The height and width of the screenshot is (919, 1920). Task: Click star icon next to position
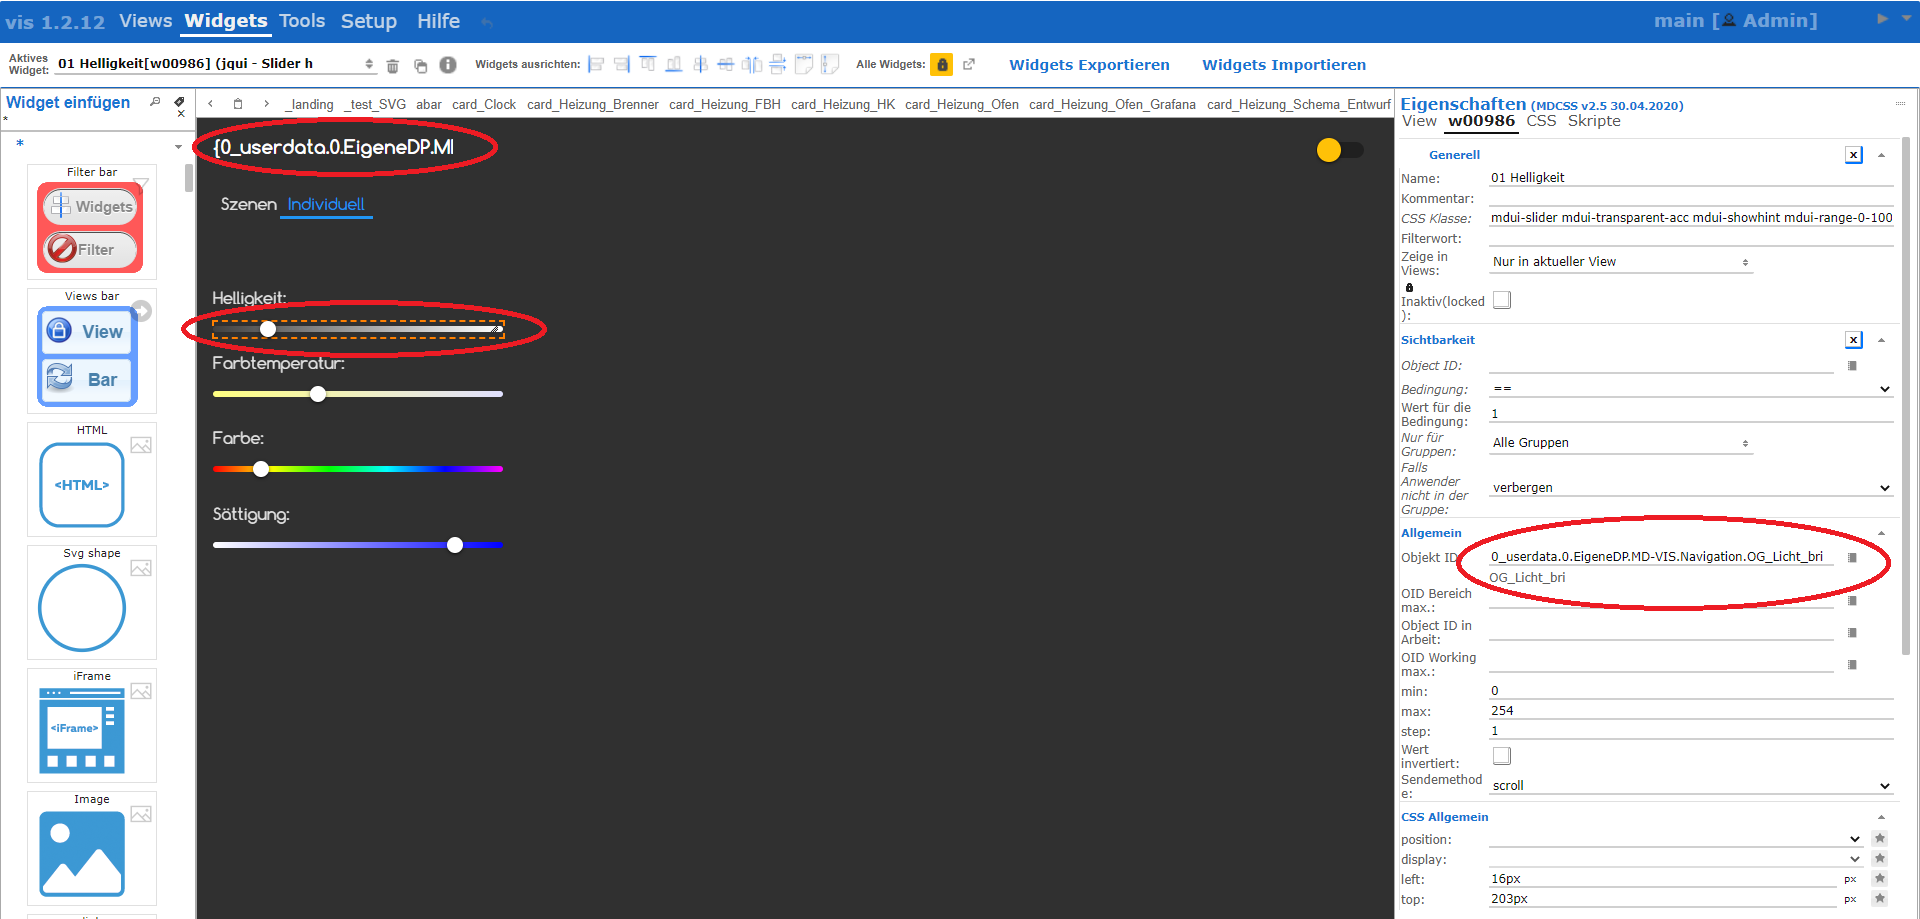[1880, 839]
